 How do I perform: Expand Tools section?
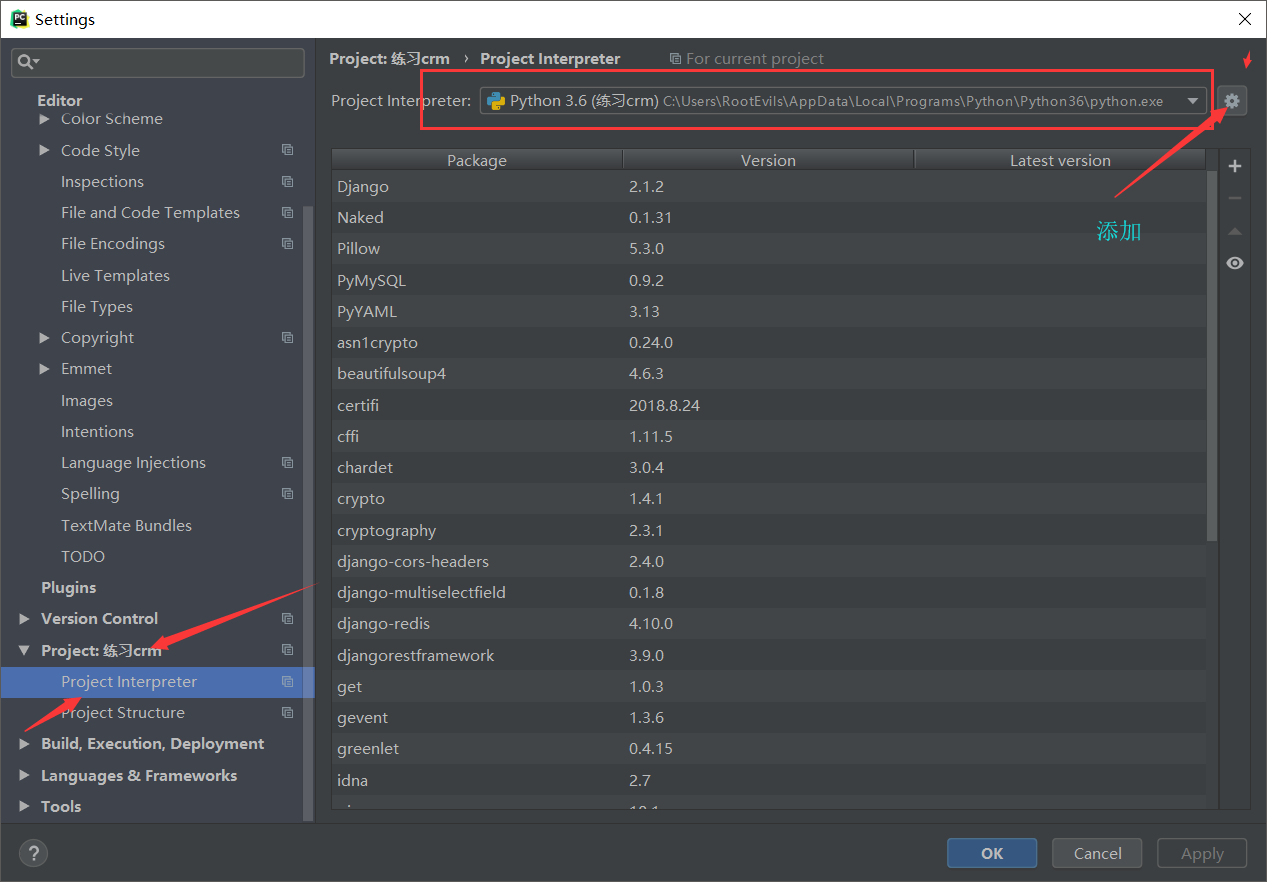click(x=24, y=806)
